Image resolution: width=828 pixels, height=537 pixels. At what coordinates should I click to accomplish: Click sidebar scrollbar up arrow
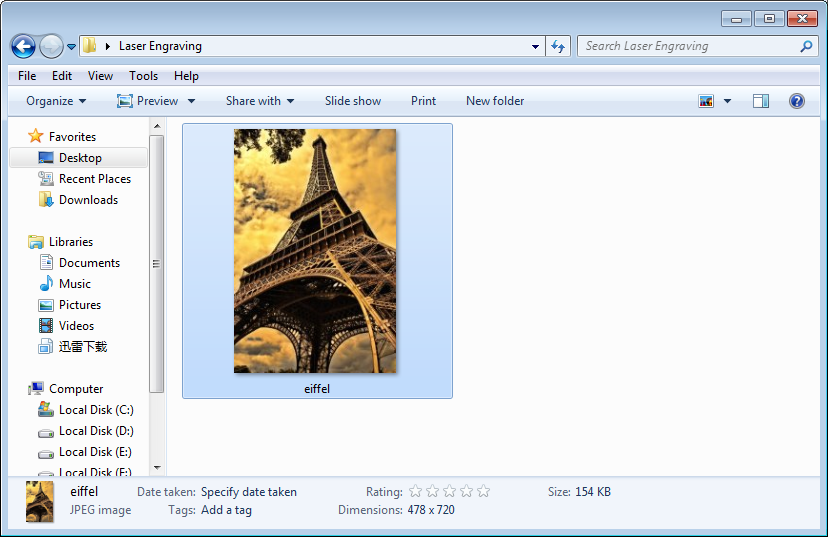click(157, 126)
